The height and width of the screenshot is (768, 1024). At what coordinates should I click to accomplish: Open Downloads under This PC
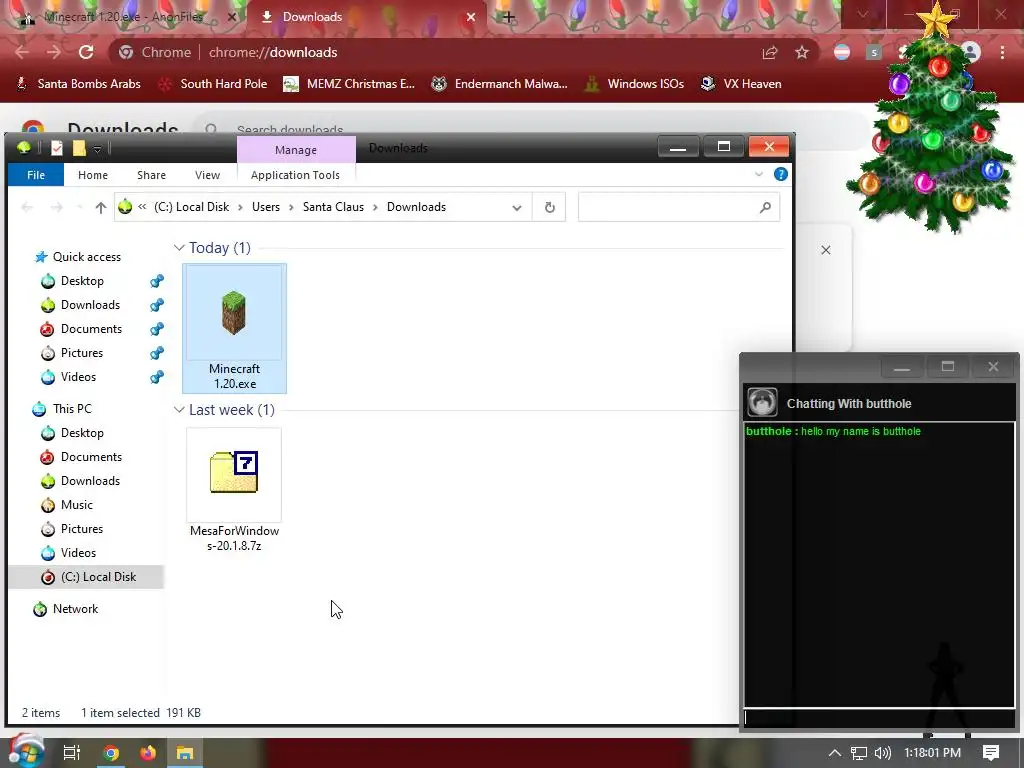[x=90, y=481]
